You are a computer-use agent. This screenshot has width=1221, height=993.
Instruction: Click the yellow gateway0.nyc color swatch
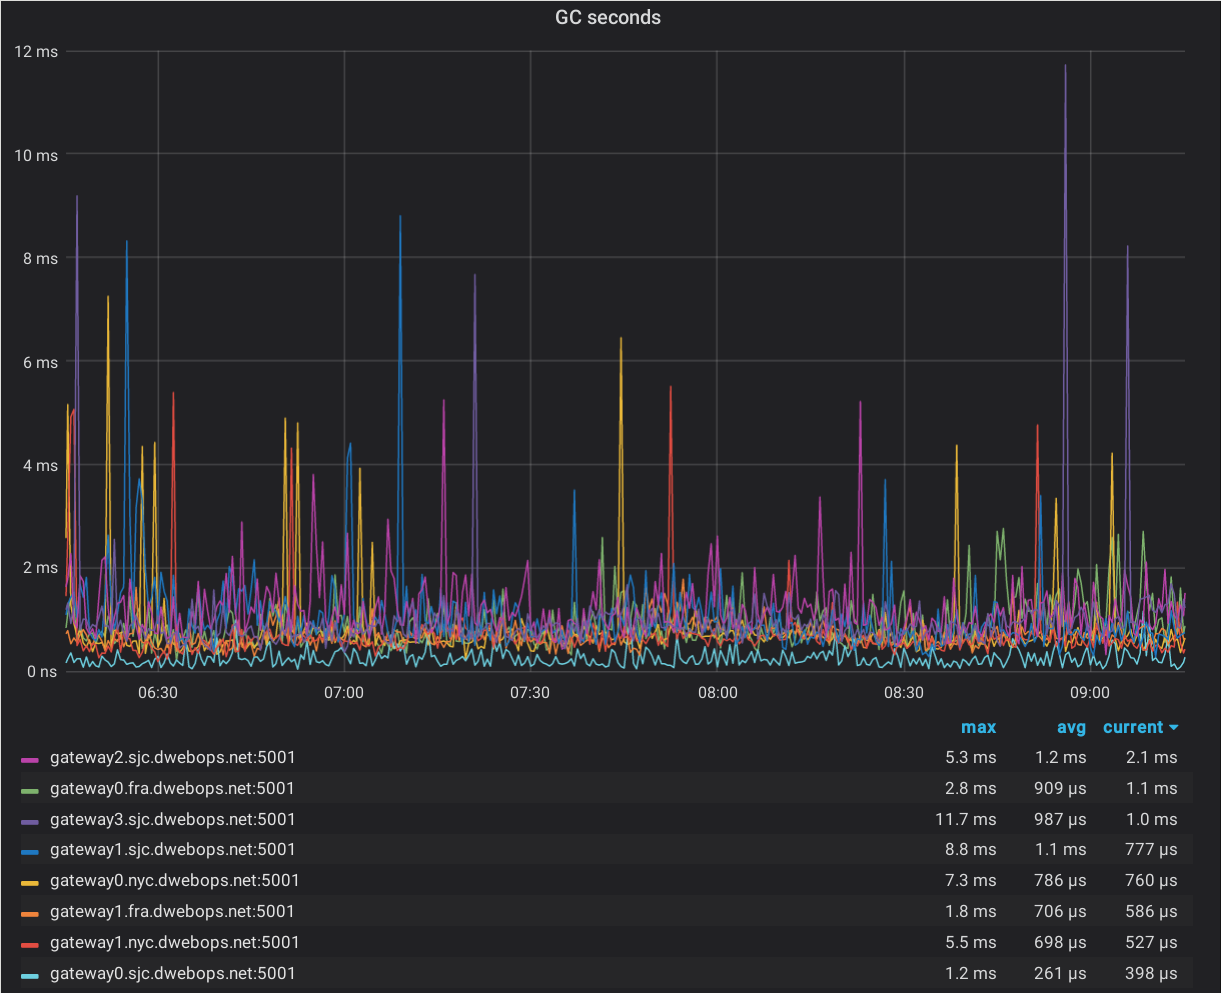tap(29, 882)
